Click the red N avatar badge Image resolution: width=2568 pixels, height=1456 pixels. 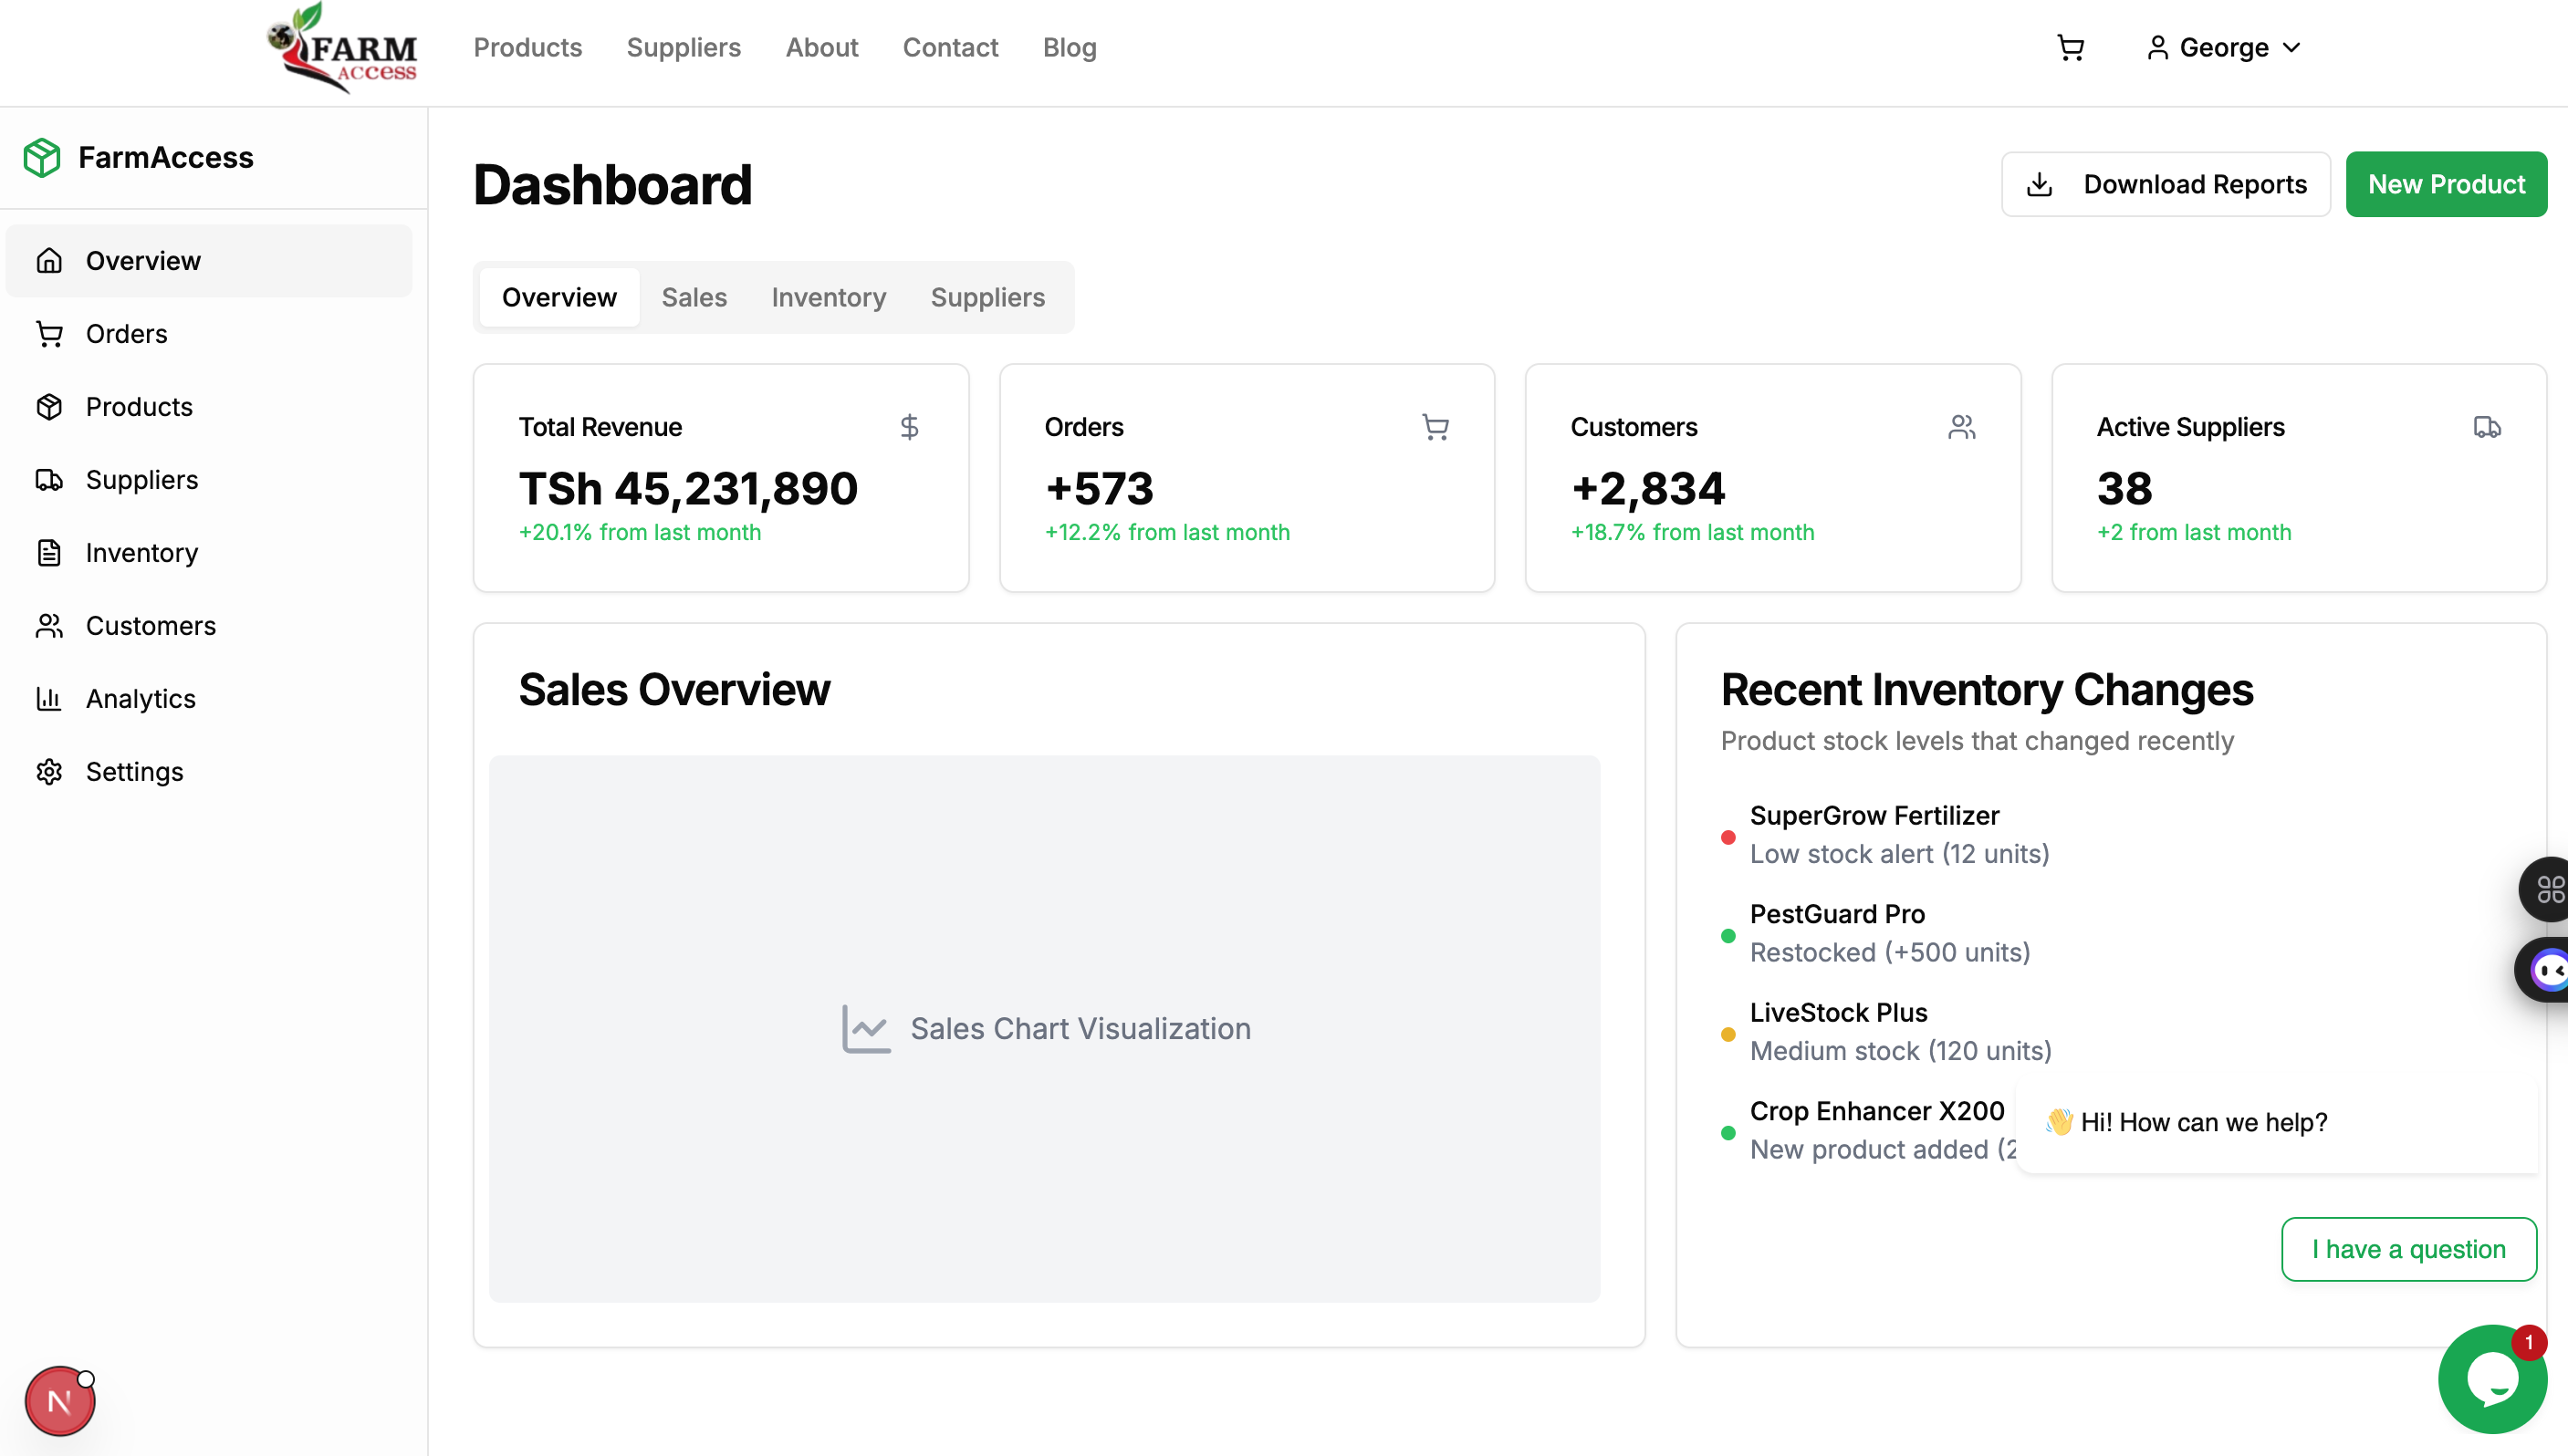click(60, 1401)
